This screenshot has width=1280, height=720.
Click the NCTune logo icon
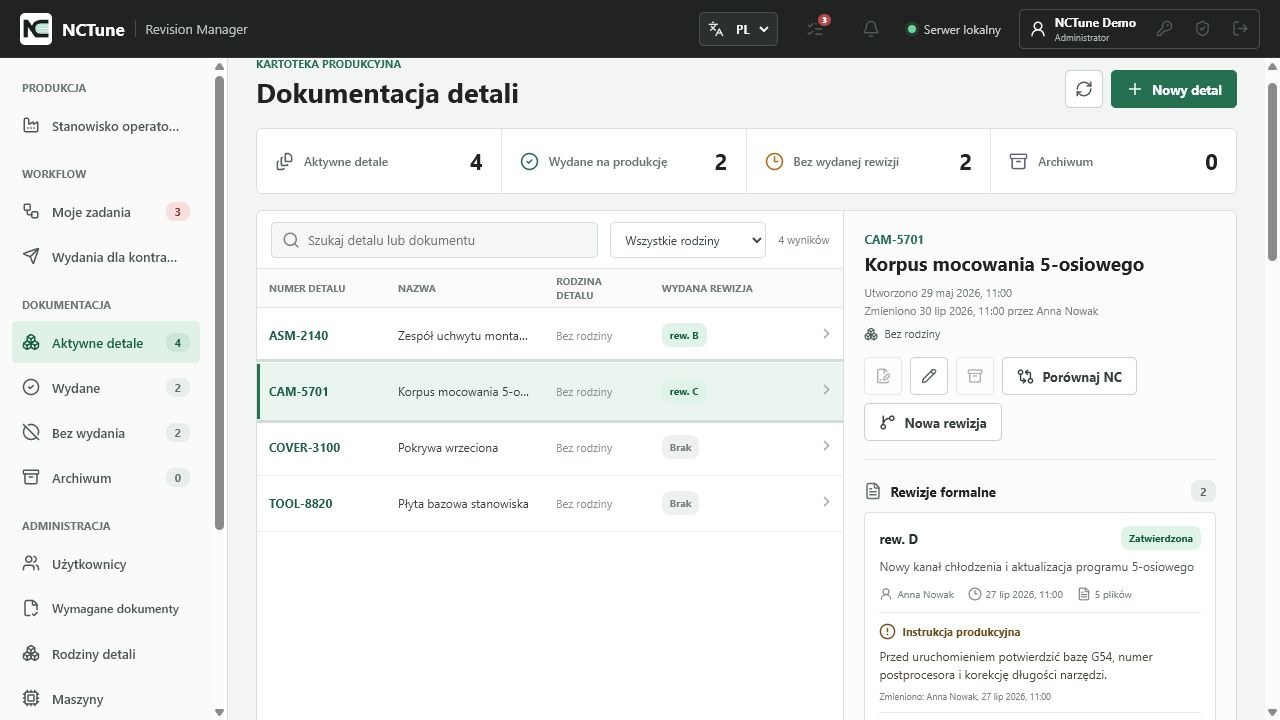[x=36, y=29]
